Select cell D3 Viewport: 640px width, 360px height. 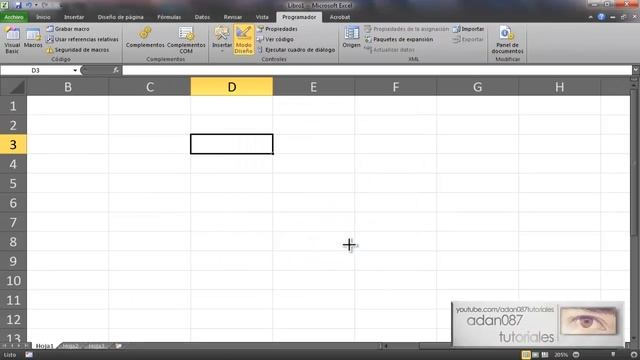(x=231, y=144)
